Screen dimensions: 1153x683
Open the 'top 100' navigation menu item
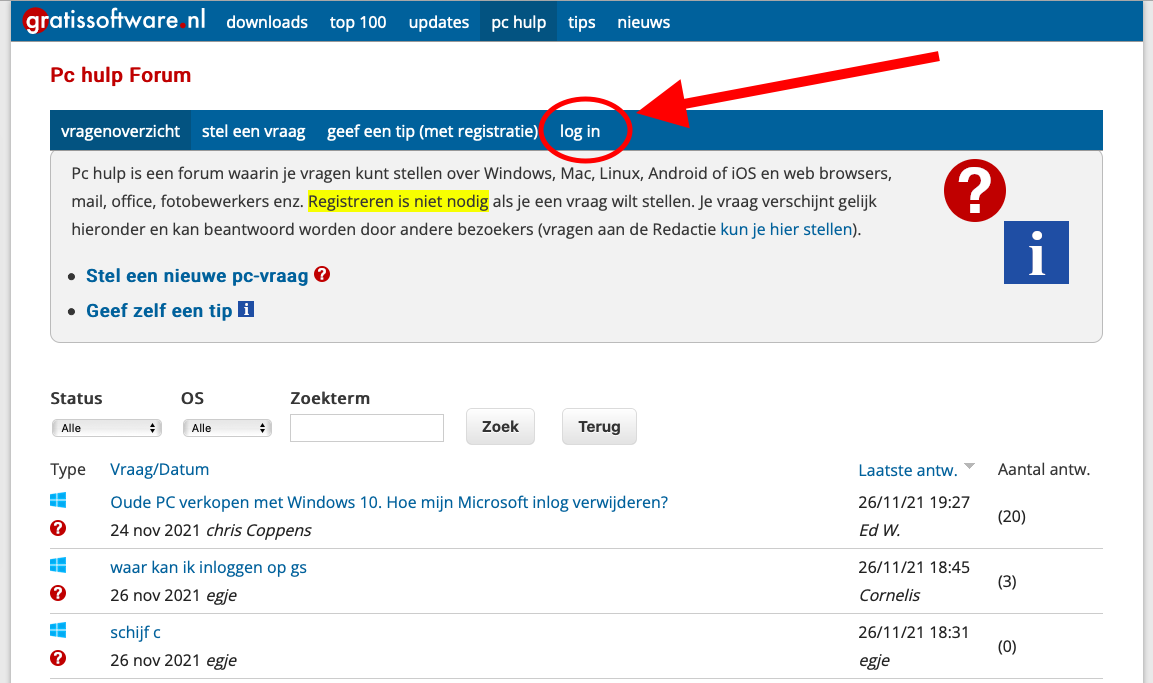[x=358, y=22]
